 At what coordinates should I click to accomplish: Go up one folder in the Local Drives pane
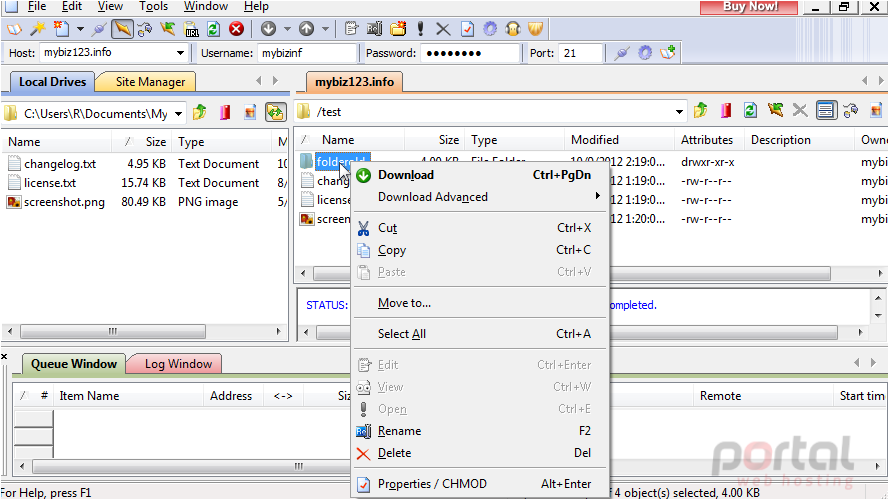click(x=200, y=112)
